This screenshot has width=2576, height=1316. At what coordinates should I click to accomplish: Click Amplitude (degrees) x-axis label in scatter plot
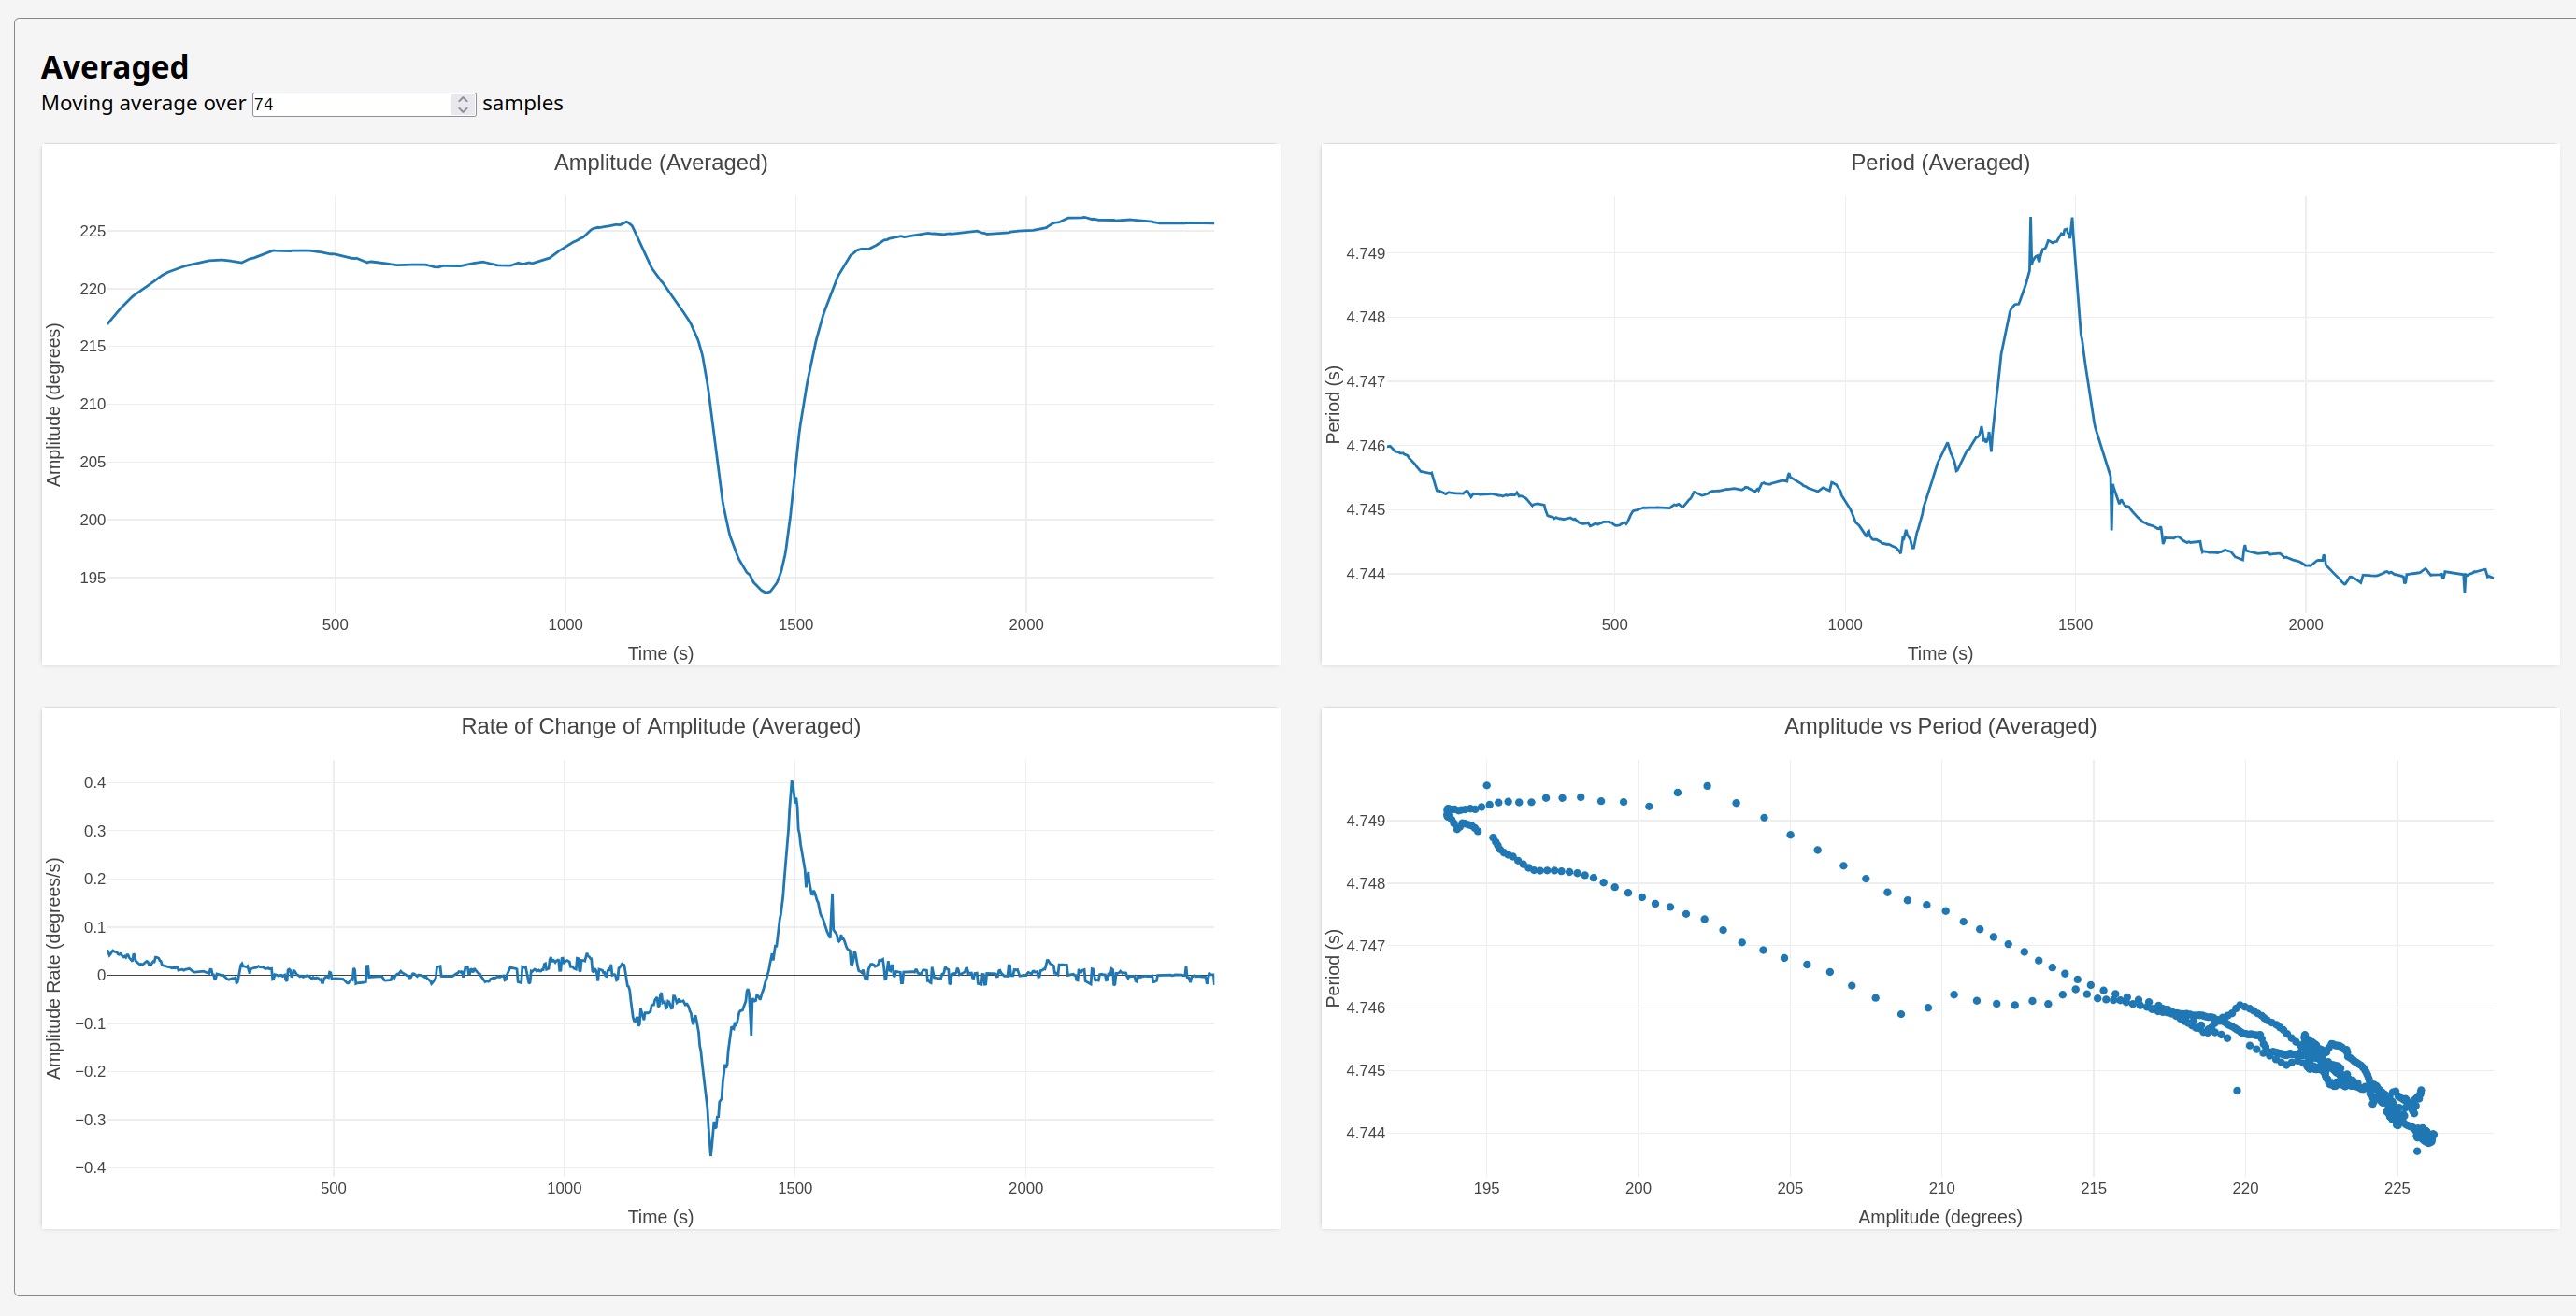click(1939, 1216)
